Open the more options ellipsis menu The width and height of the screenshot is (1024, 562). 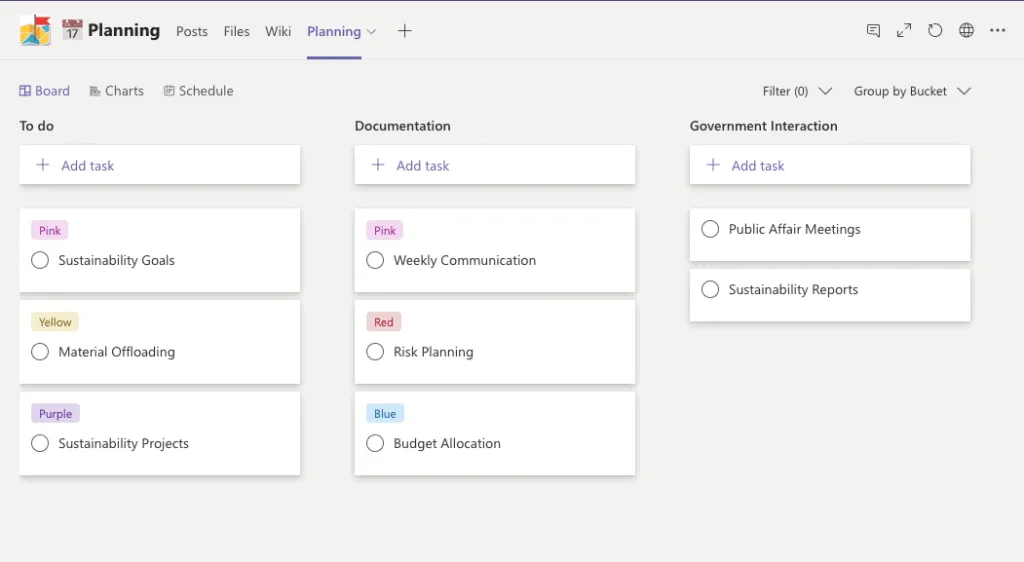(997, 30)
